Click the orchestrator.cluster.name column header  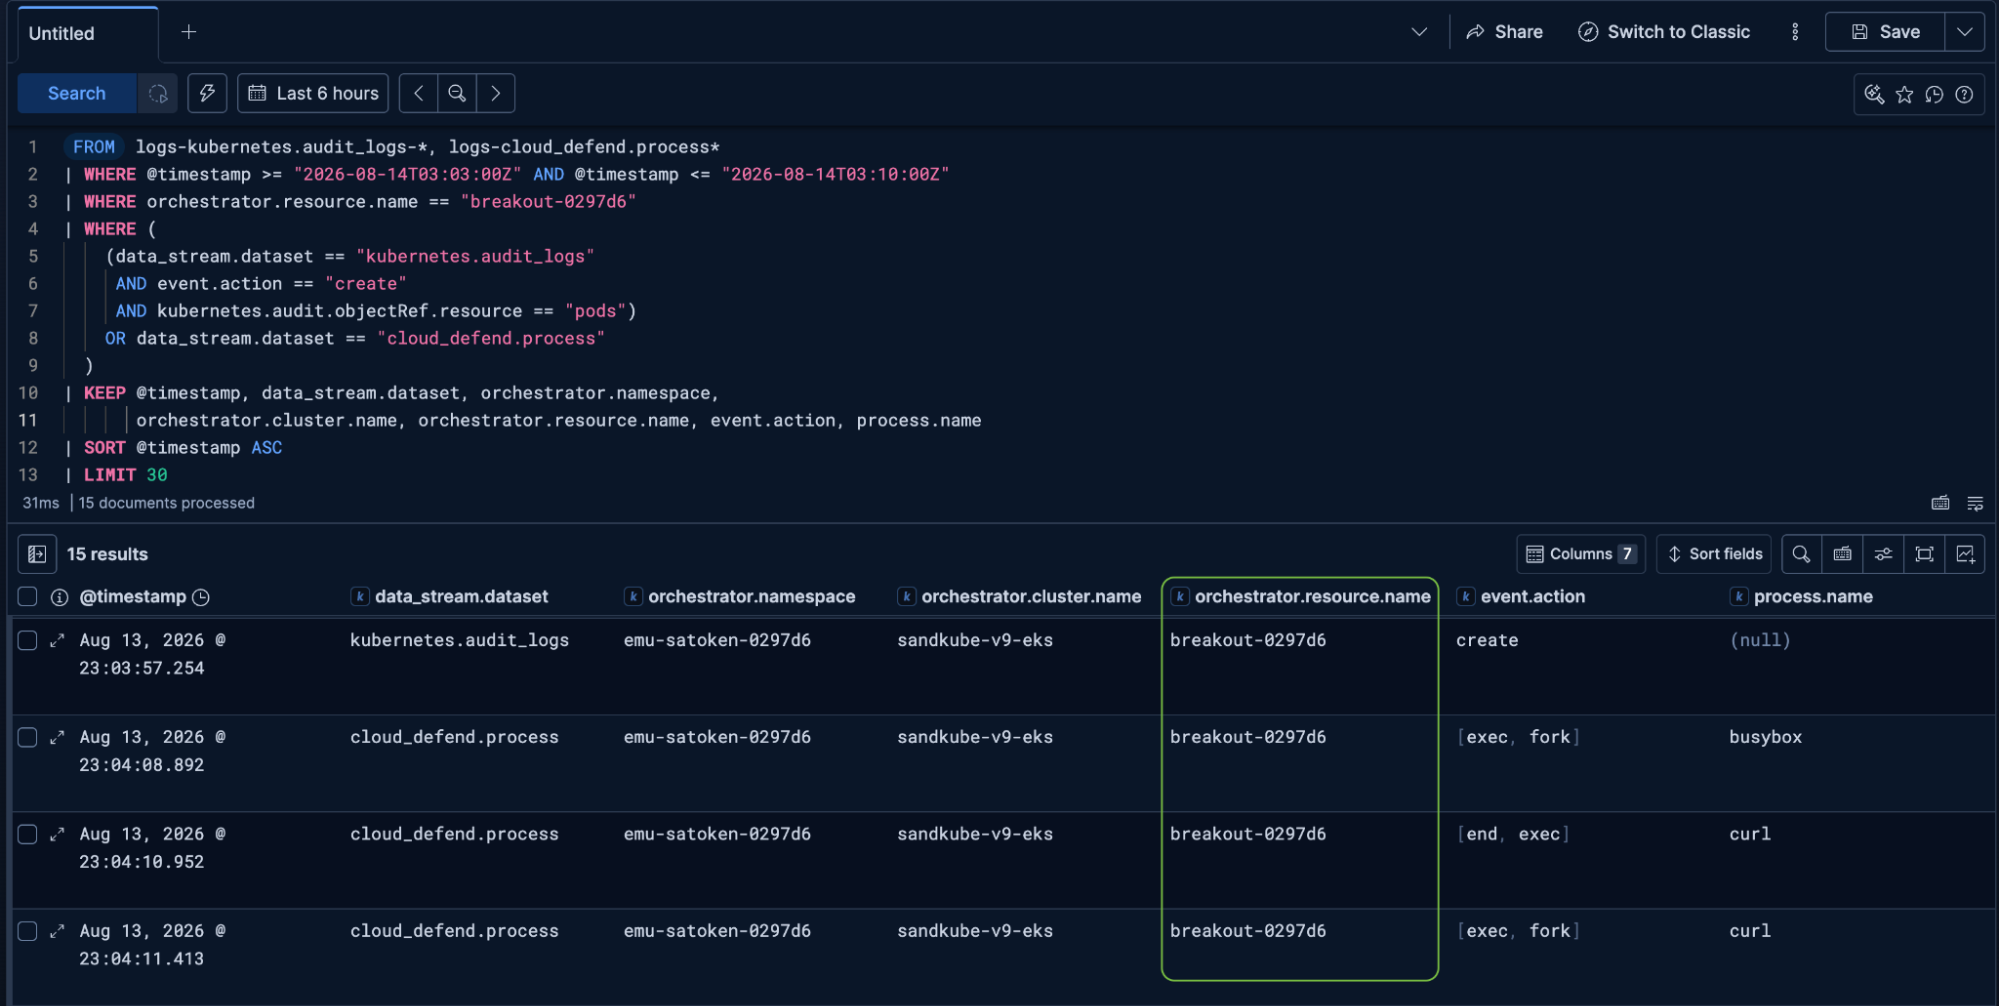(1031, 597)
